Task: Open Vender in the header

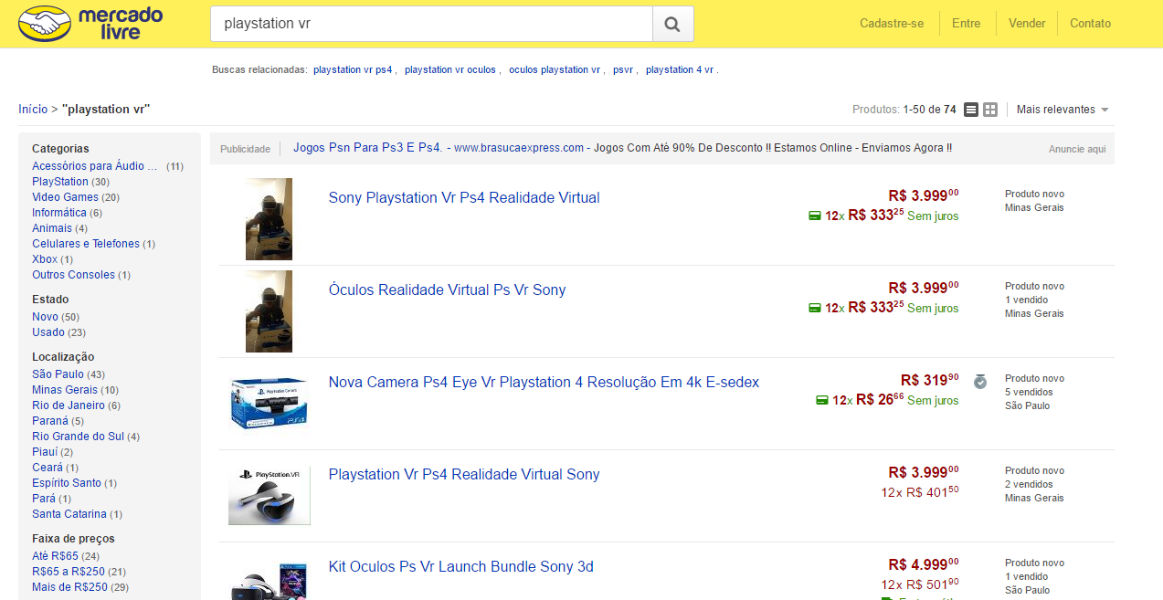Action: pos(1027,23)
